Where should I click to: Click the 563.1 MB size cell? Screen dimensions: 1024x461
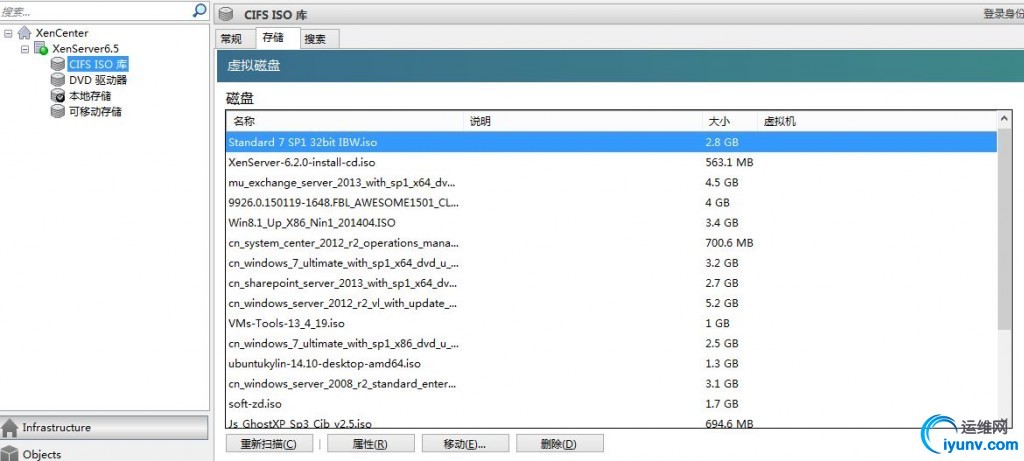[x=729, y=162]
